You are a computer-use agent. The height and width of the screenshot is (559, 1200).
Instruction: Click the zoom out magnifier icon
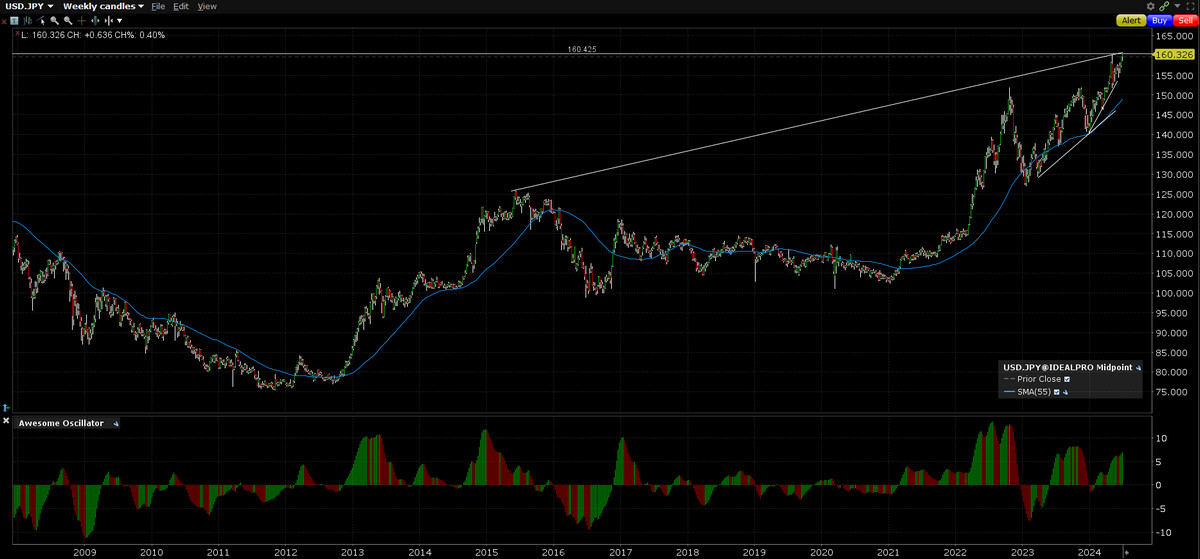(x=68, y=21)
